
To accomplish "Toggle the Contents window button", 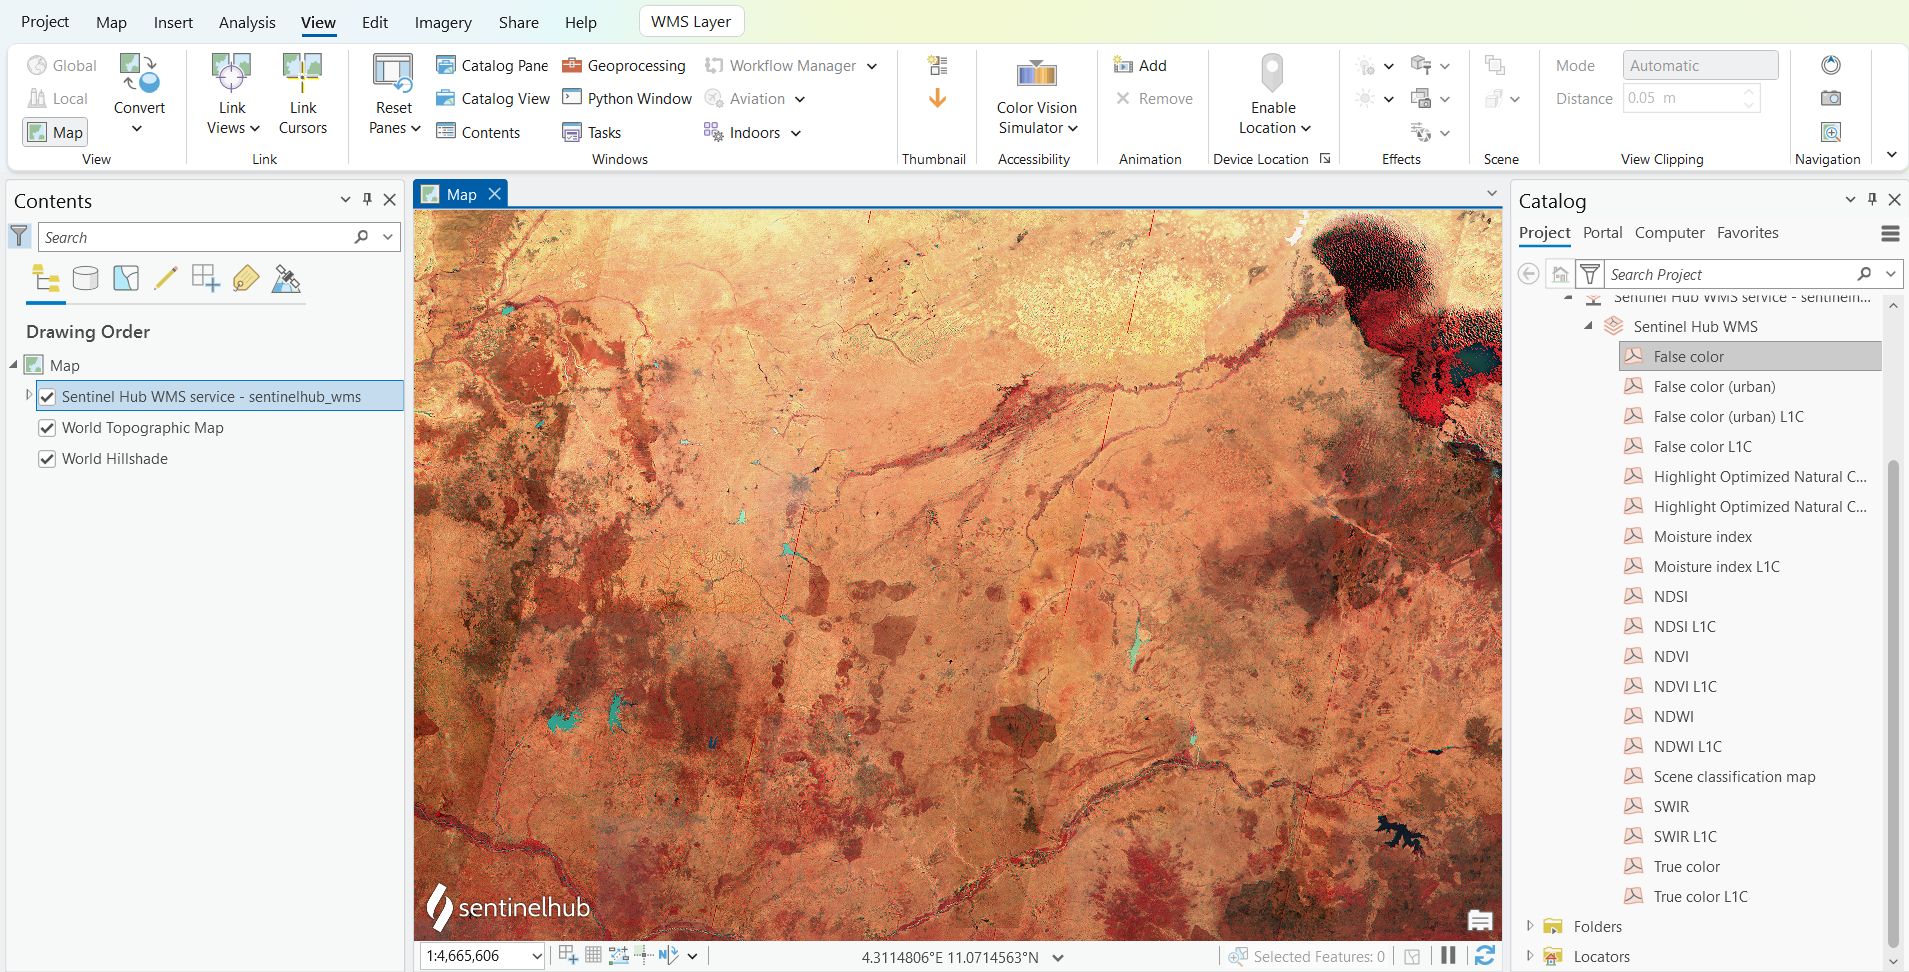I will pyautogui.click(x=478, y=132).
